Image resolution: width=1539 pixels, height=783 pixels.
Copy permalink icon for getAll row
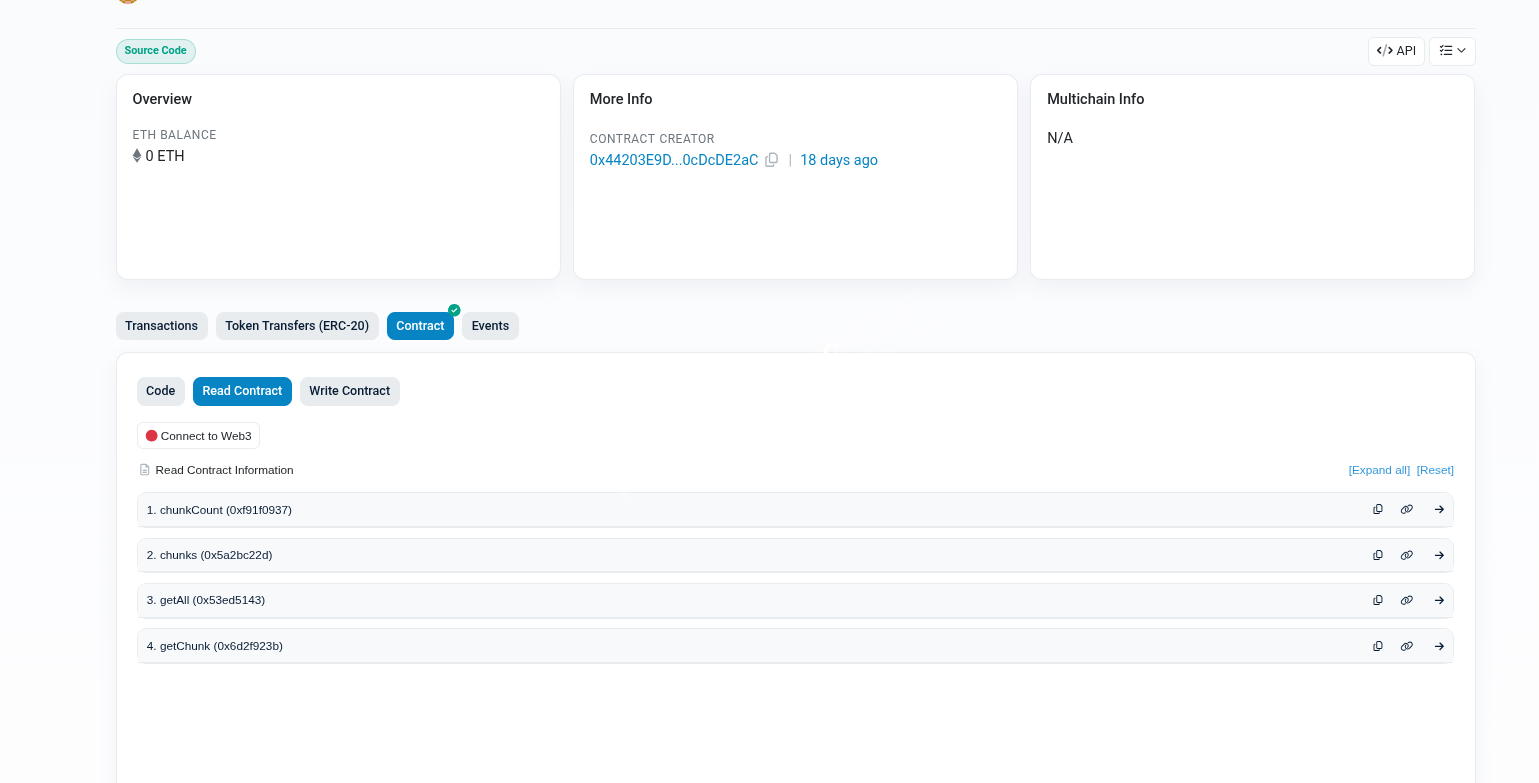coord(1407,600)
